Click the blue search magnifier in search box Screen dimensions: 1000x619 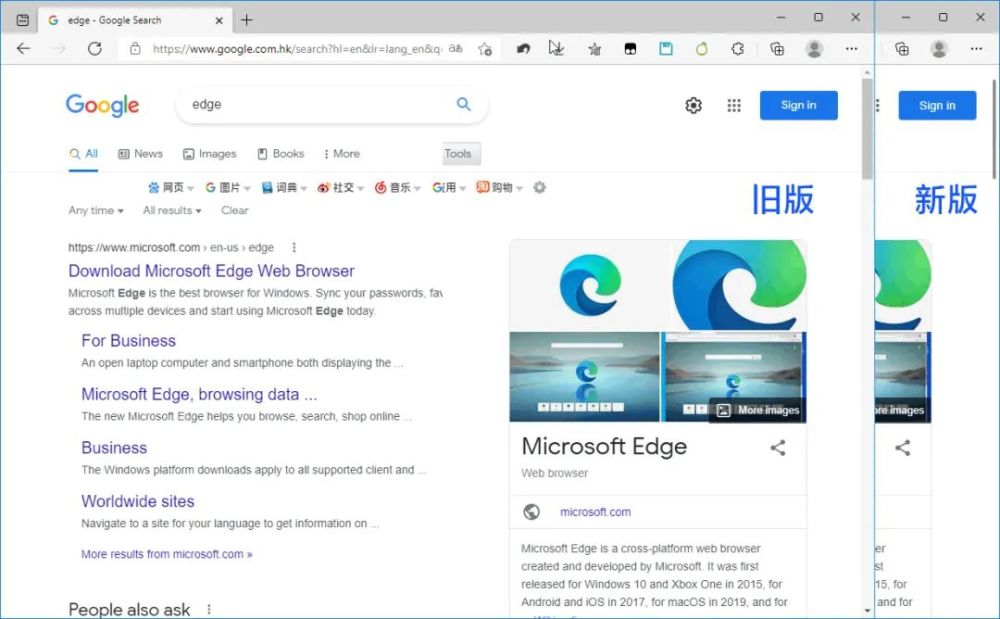click(x=464, y=104)
